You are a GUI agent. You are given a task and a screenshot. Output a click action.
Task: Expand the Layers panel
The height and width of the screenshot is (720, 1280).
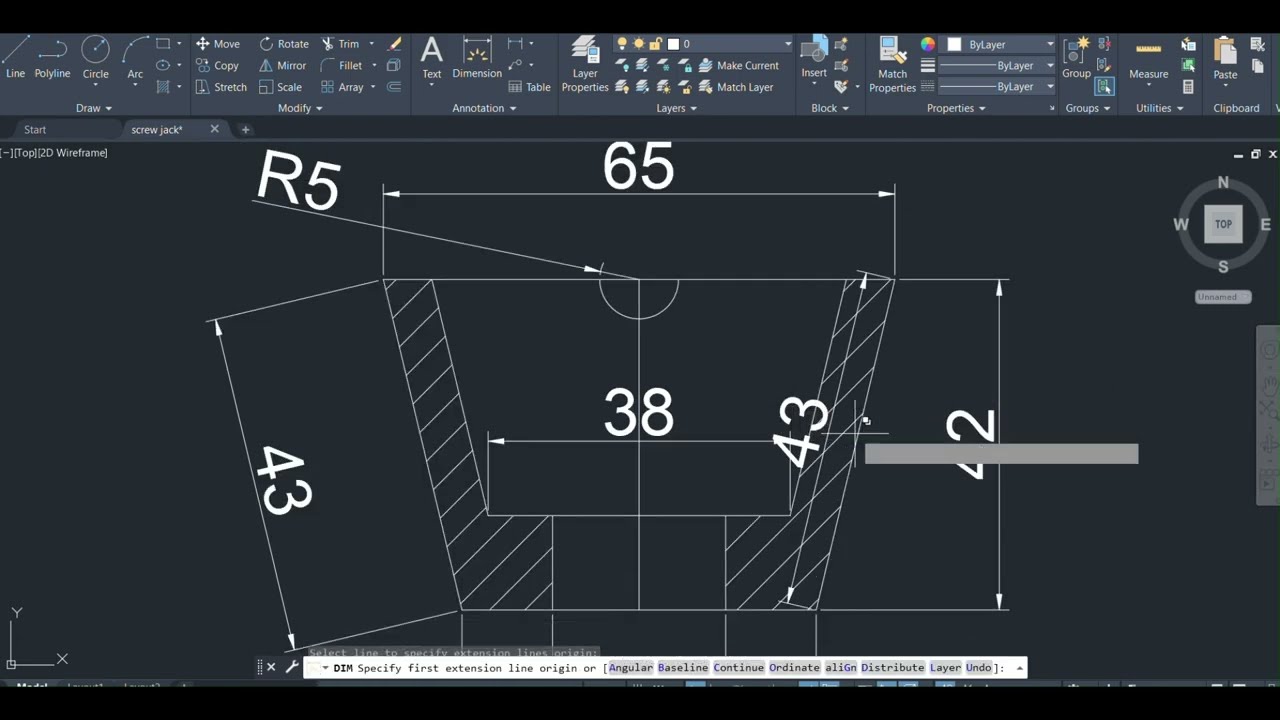pos(677,108)
